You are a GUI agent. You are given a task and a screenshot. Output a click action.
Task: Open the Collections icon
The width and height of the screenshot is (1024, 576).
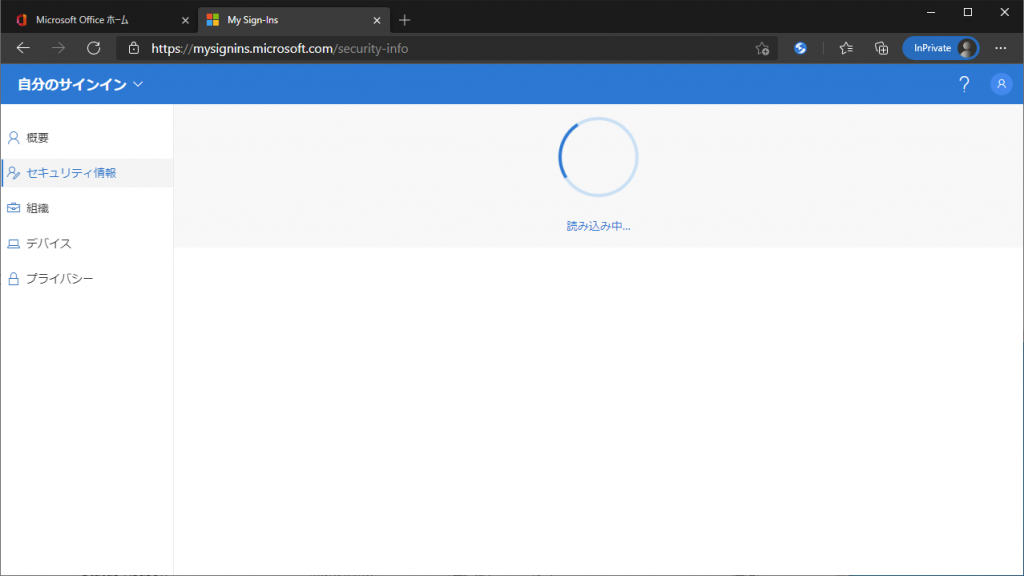pos(881,48)
